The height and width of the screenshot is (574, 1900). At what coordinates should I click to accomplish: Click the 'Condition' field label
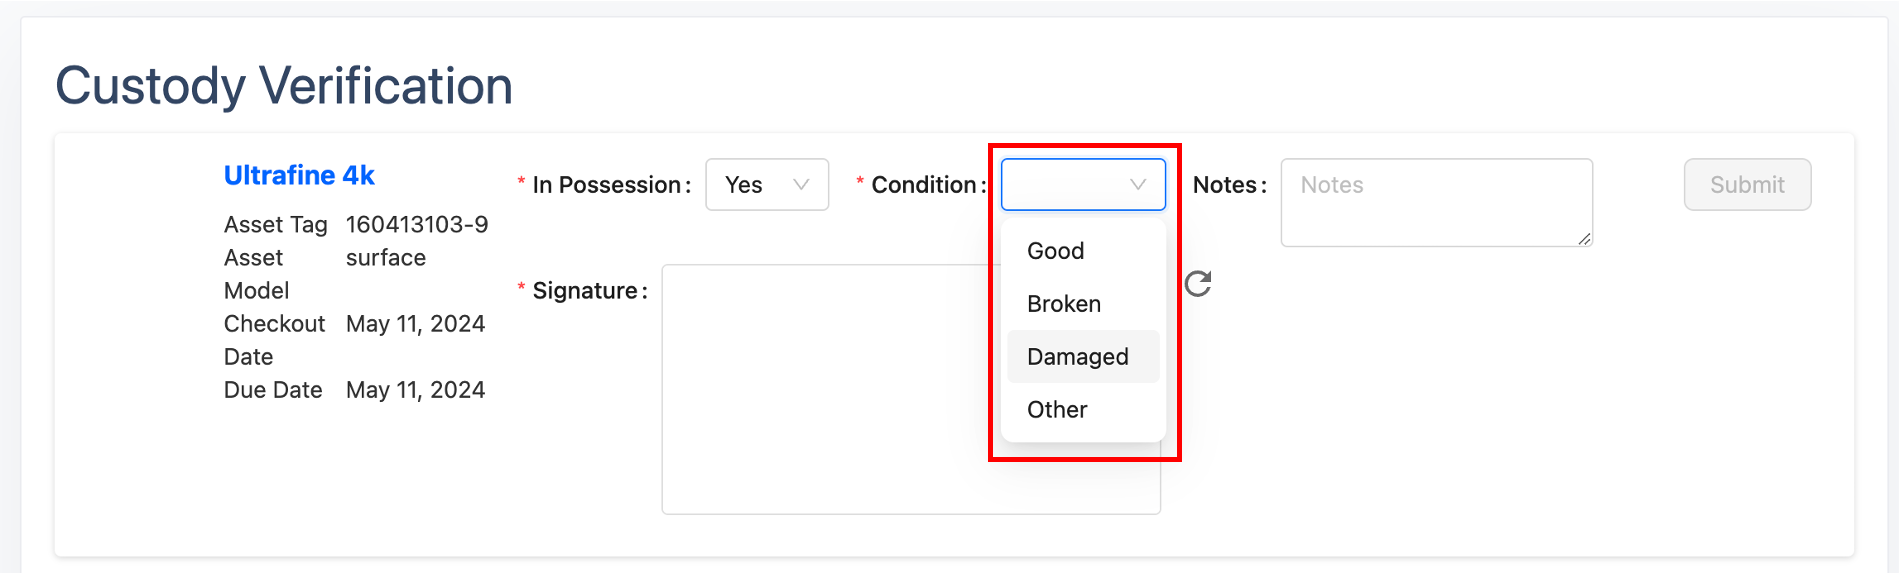coord(923,185)
